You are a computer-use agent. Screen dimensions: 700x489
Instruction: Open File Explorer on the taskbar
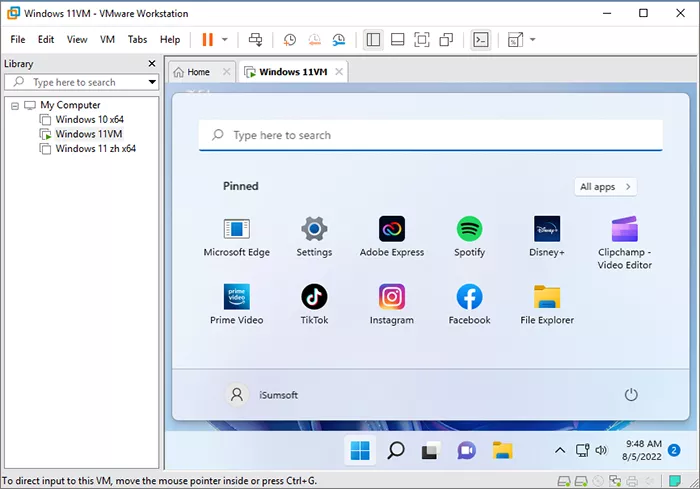[x=502, y=451]
